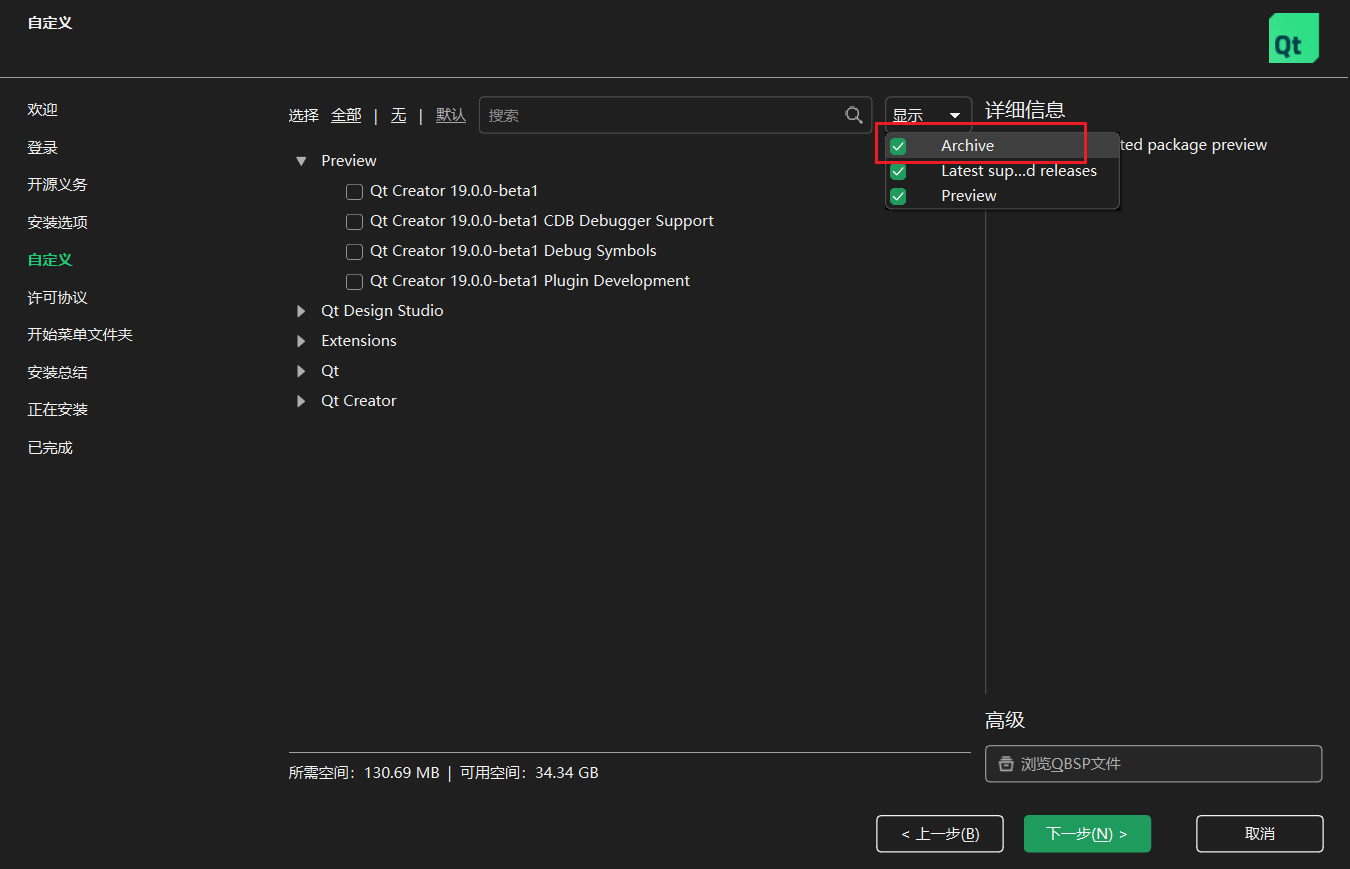This screenshot has width=1350, height=869.
Task: Click 正在安装 step in sidebar
Action: pyautogui.click(x=58, y=410)
